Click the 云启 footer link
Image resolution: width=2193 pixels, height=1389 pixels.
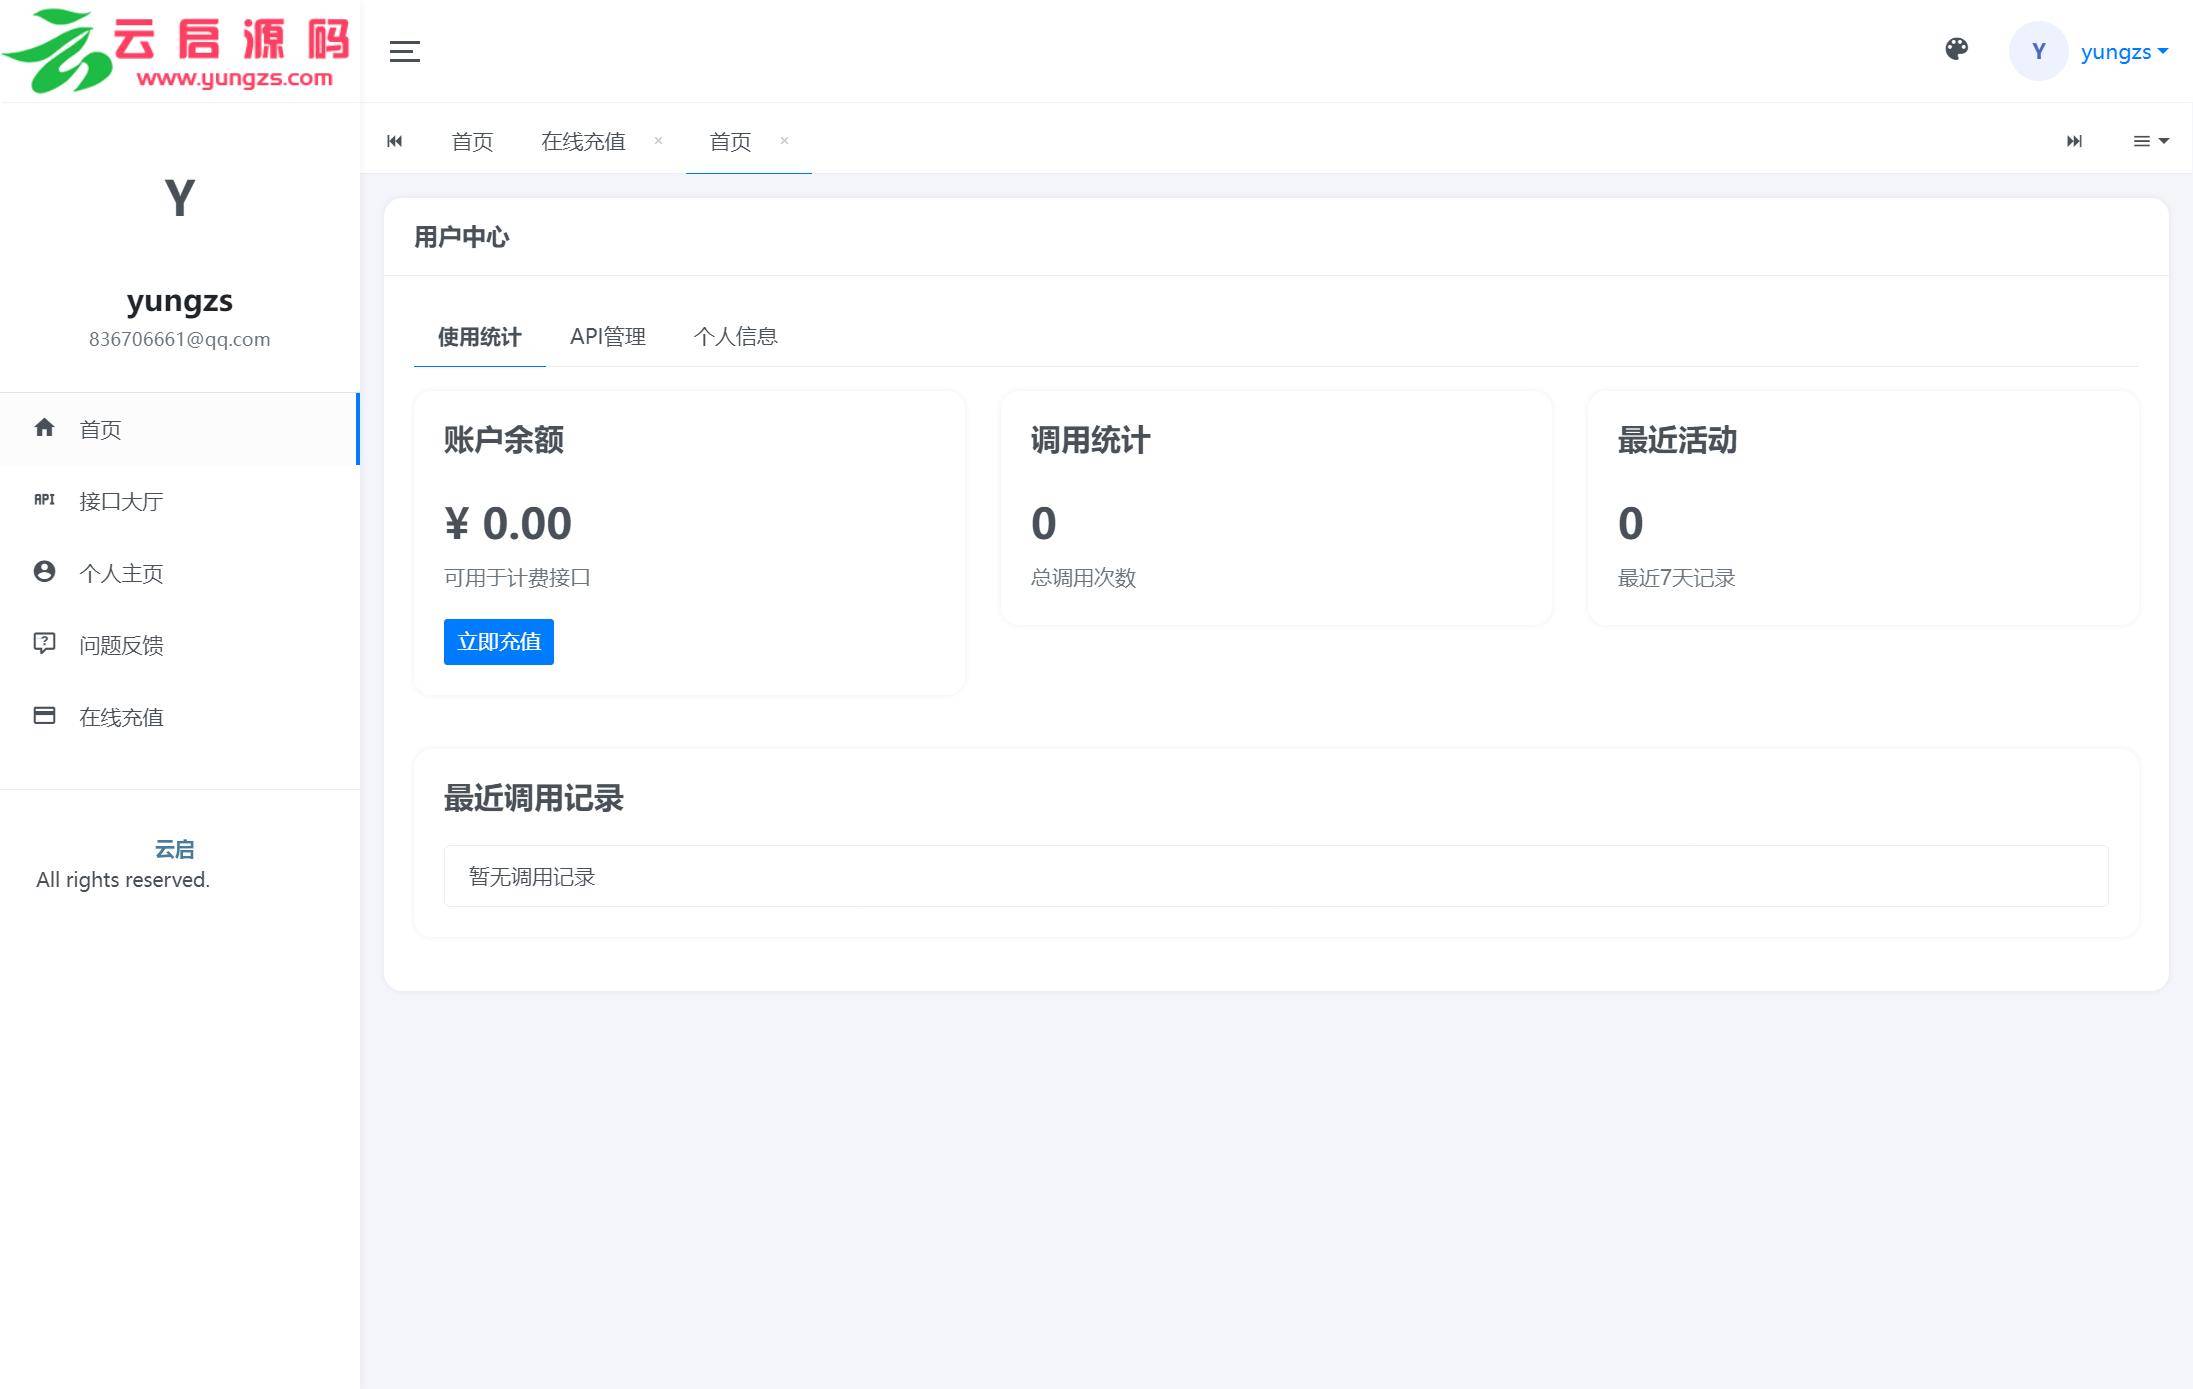175,849
